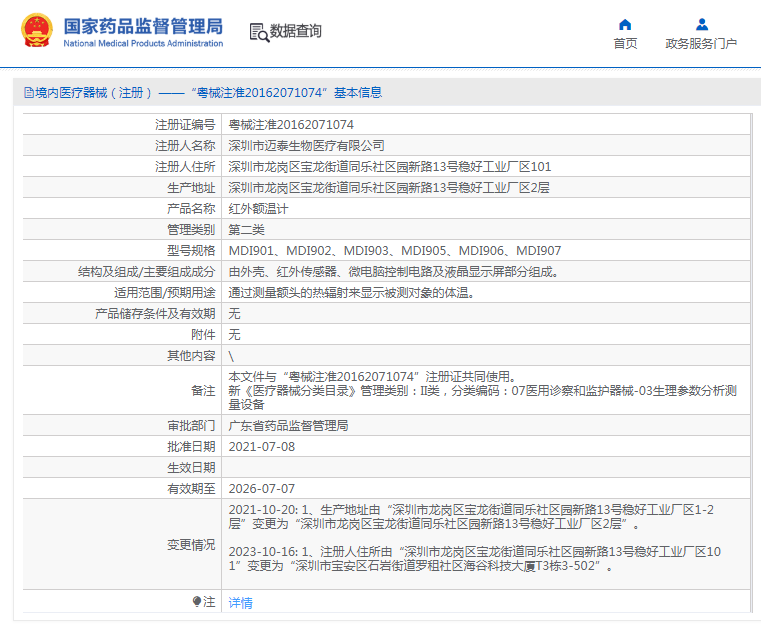This screenshot has height=624, width=761.
Task: Click the 注册人住所 address ending in 厂区101
Action: (390, 166)
